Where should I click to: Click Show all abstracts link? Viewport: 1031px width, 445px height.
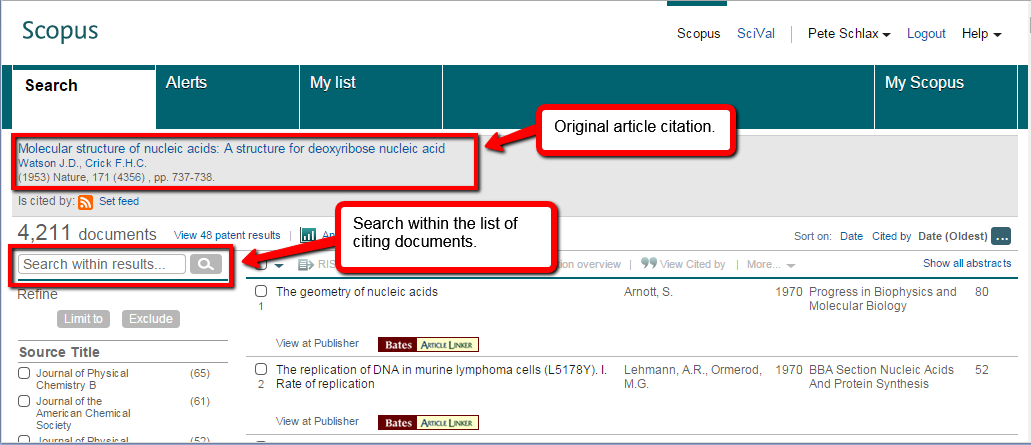[x=967, y=263]
